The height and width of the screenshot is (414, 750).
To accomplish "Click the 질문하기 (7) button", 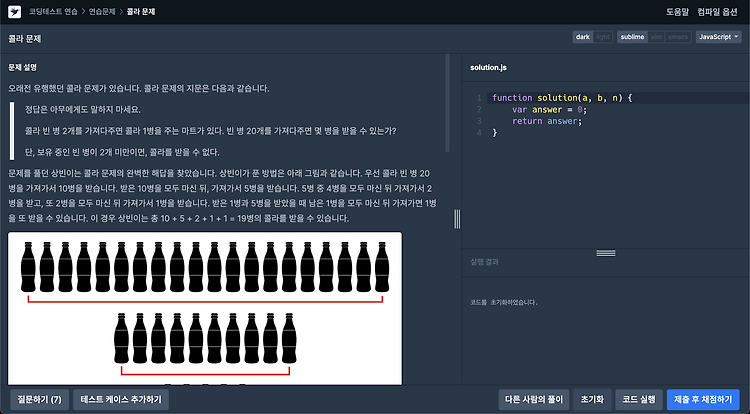I will [40, 399].
